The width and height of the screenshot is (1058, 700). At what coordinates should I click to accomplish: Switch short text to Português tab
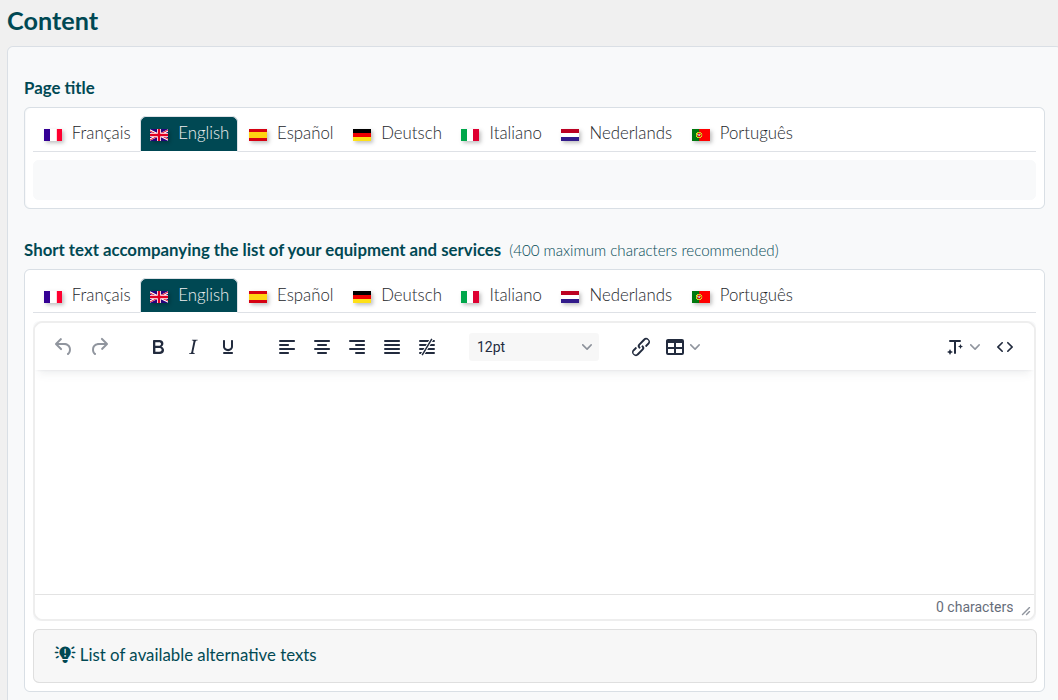742,296
